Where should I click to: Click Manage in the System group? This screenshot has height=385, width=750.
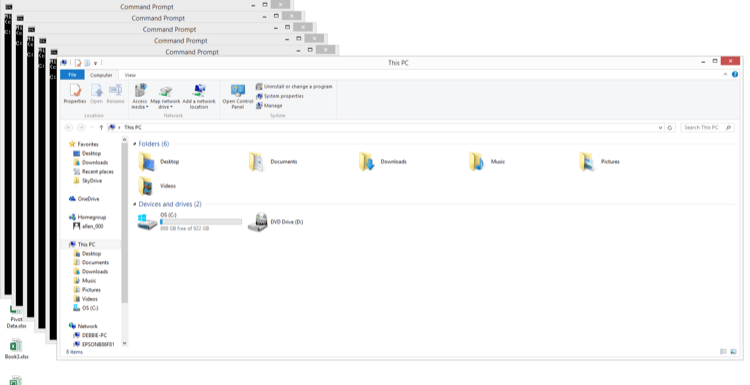(x=269, y=106)
